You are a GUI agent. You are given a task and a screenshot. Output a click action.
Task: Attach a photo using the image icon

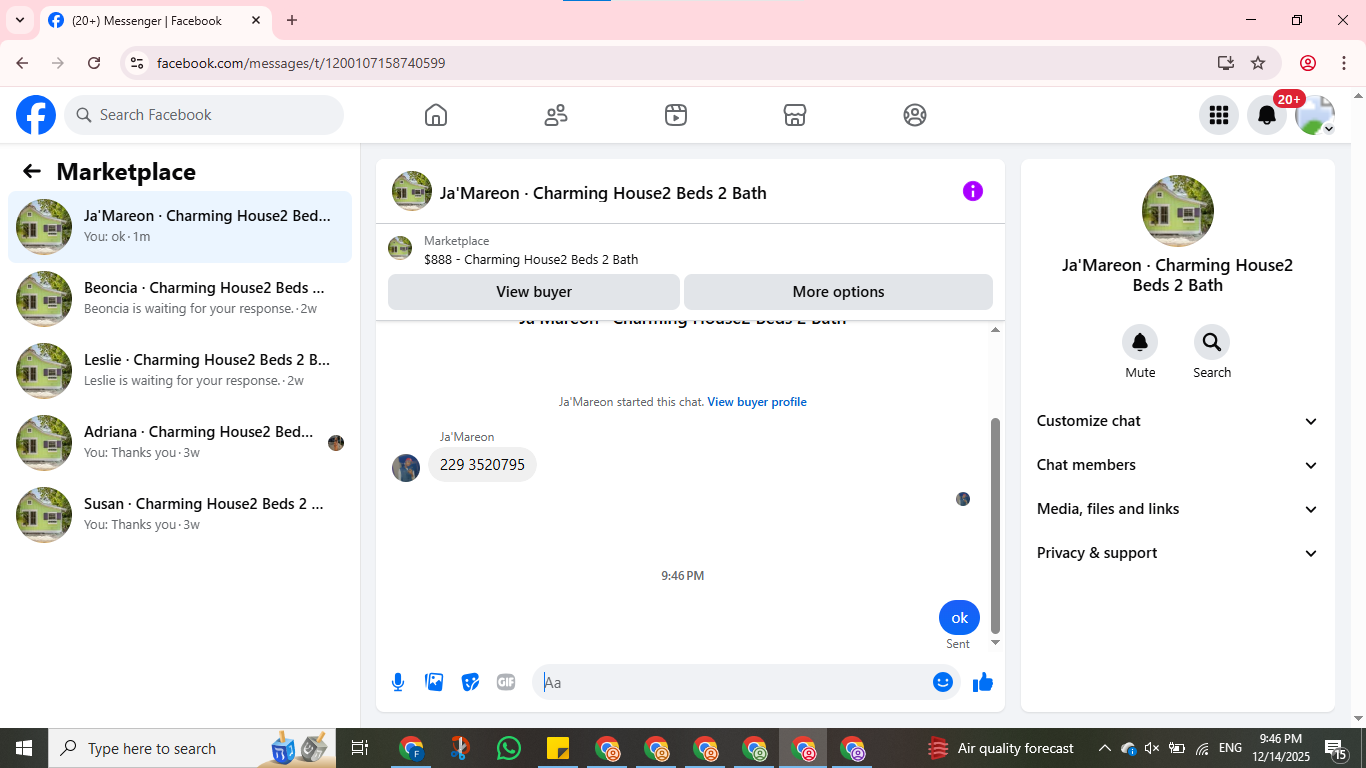[x=434, y=682]
